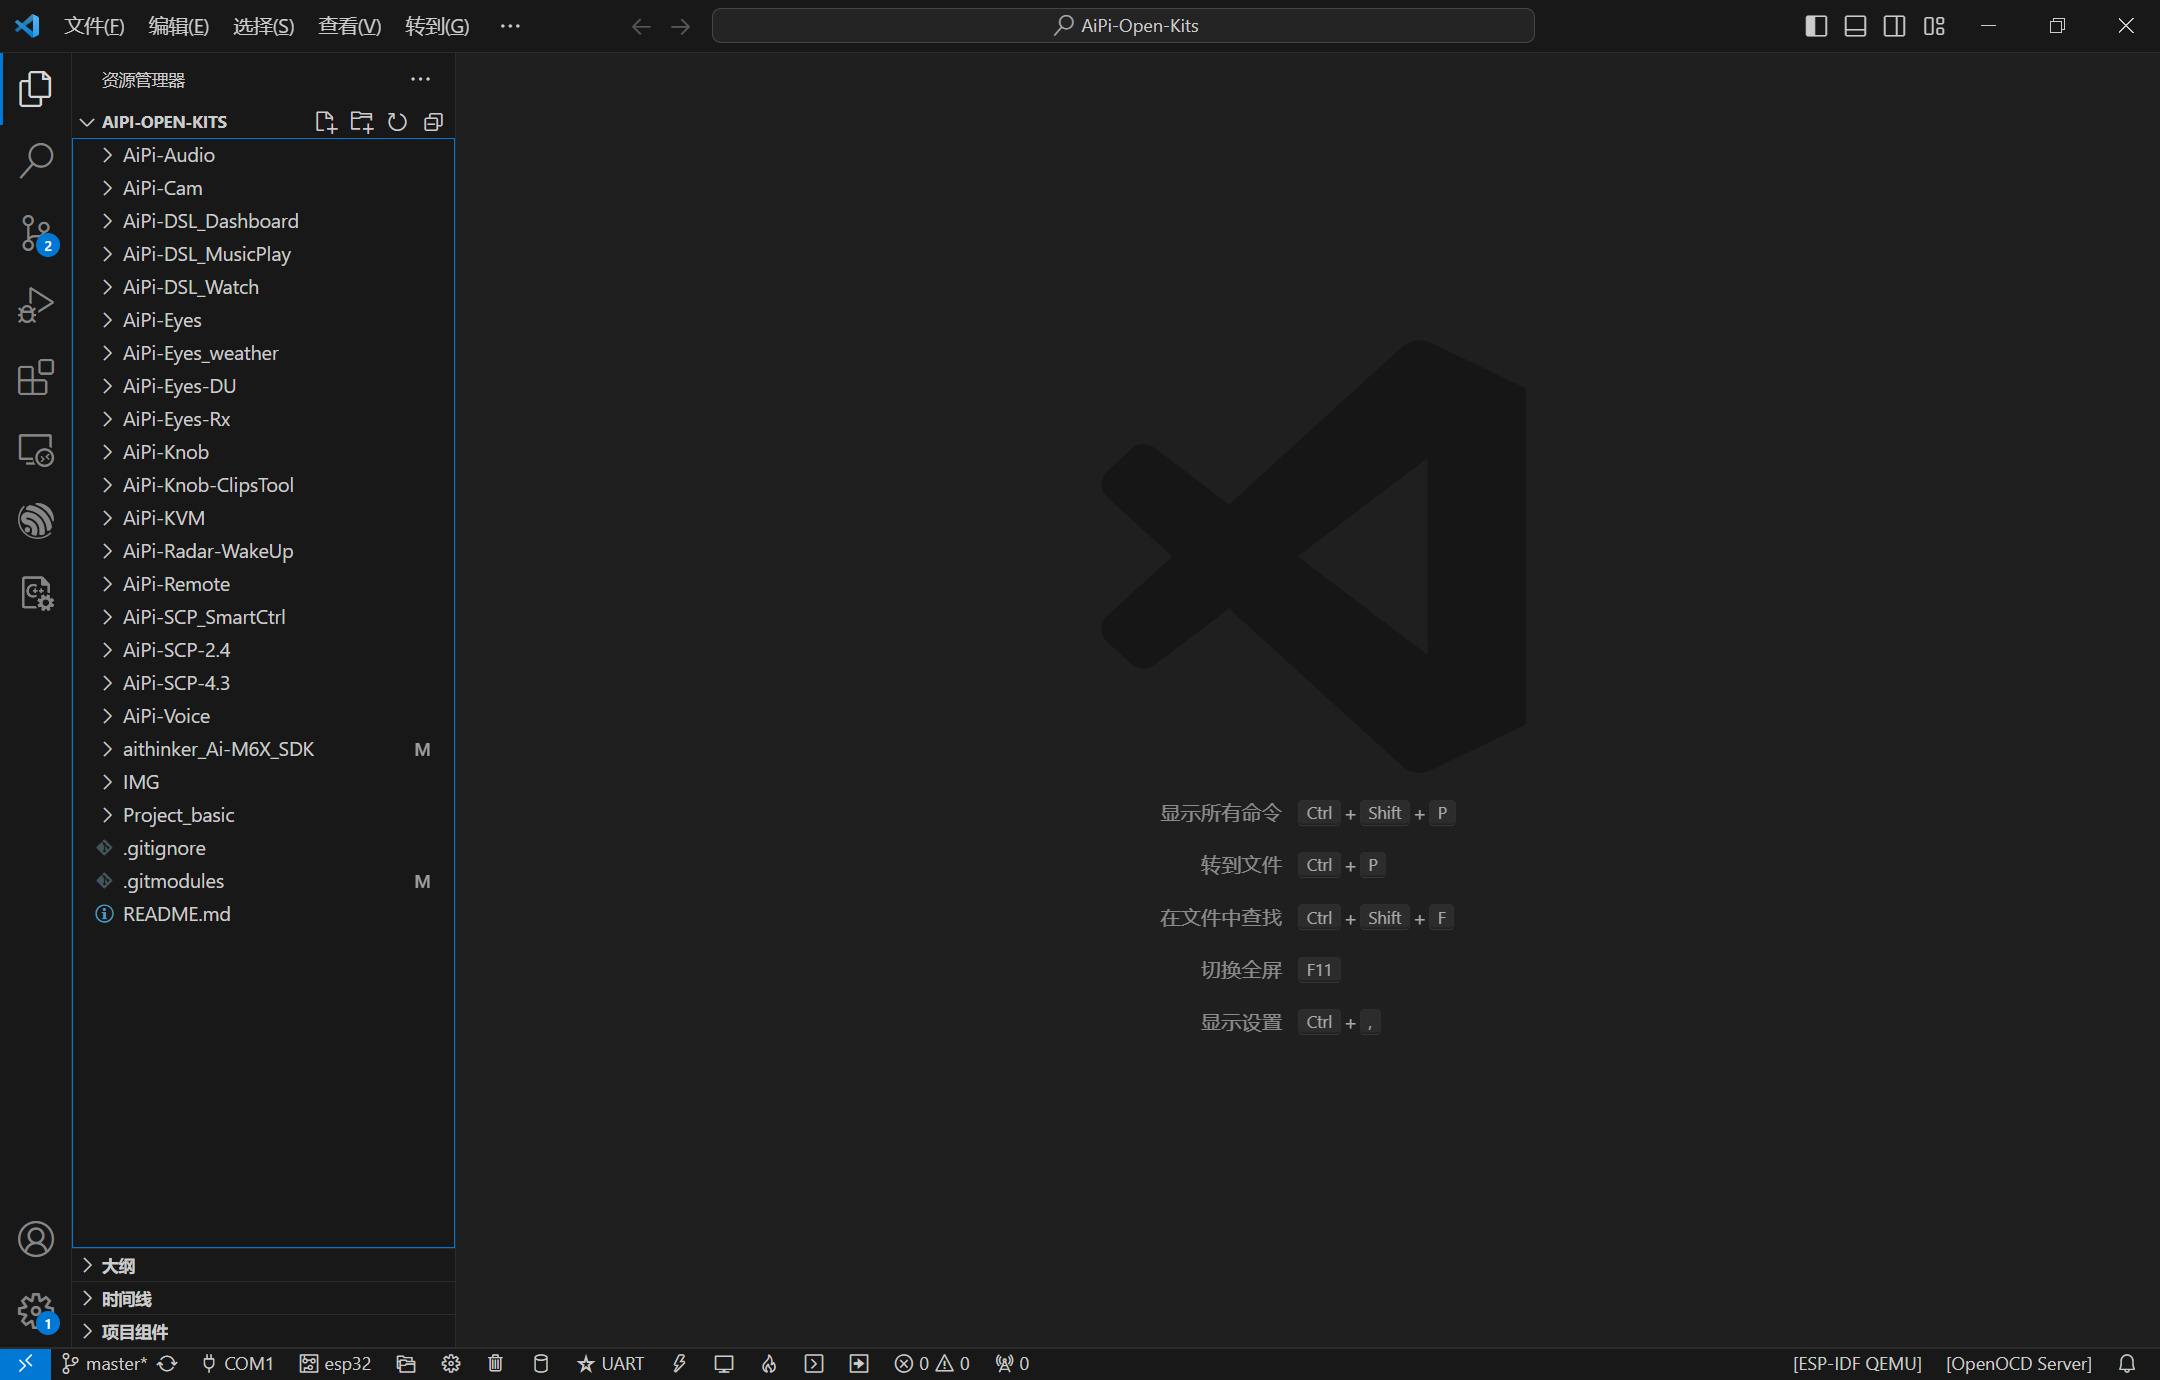
Task: Open the .gitmodules file
Action: click(264, 881)
